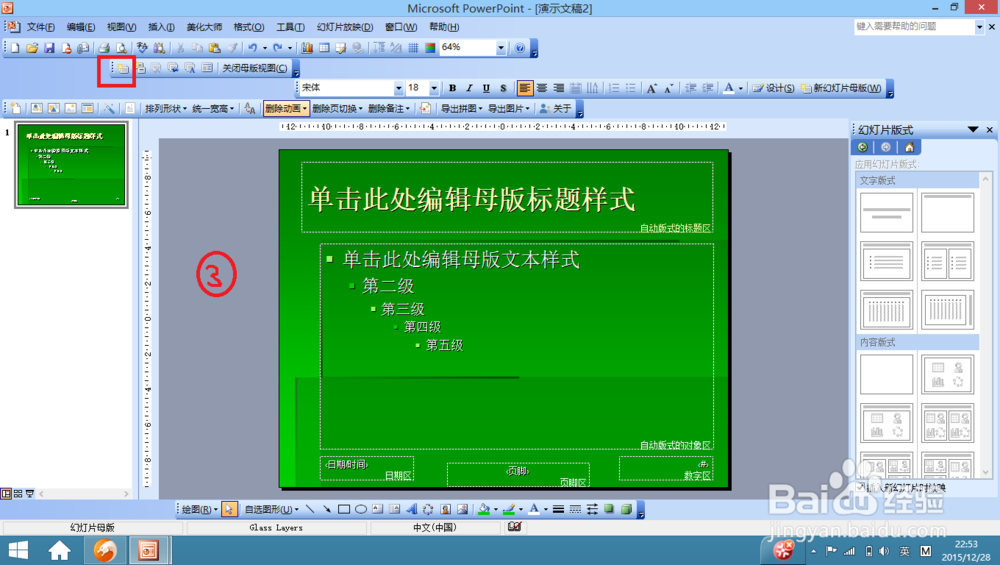
Task: Click the help search input field
Action: point(914,26)
